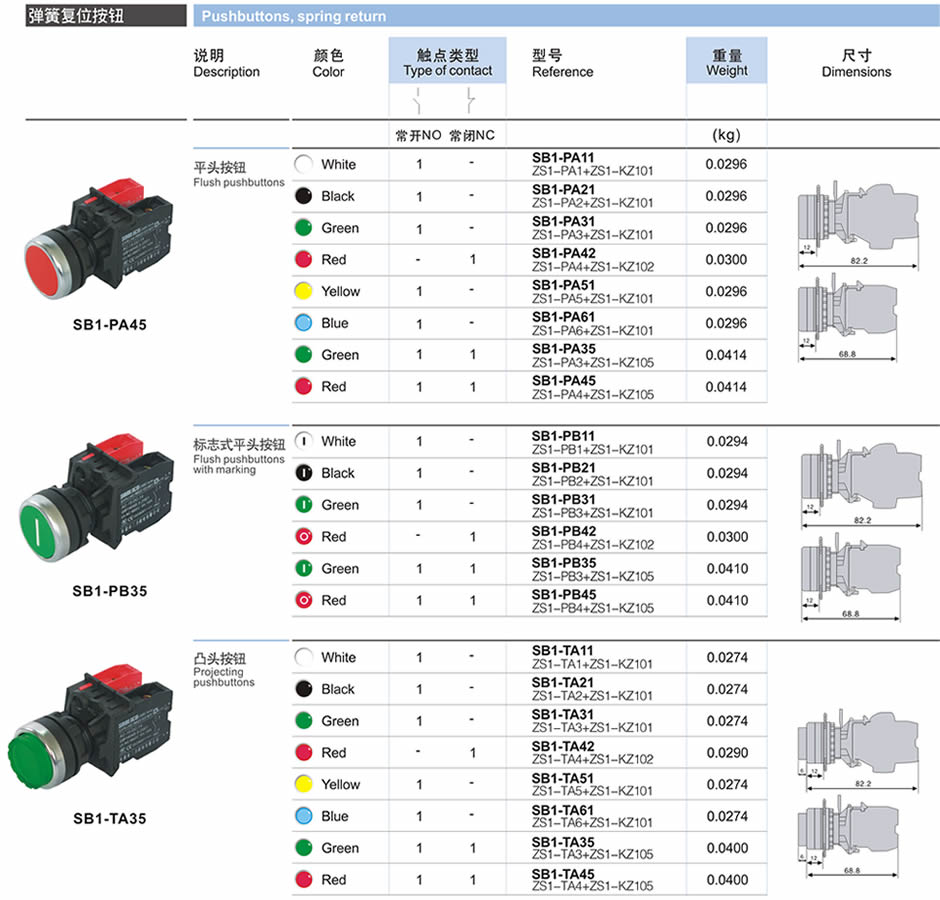Click the green dot in the SB1-TA35 row
The height and width of the screenshot is (900, 940).
[303, 848]
